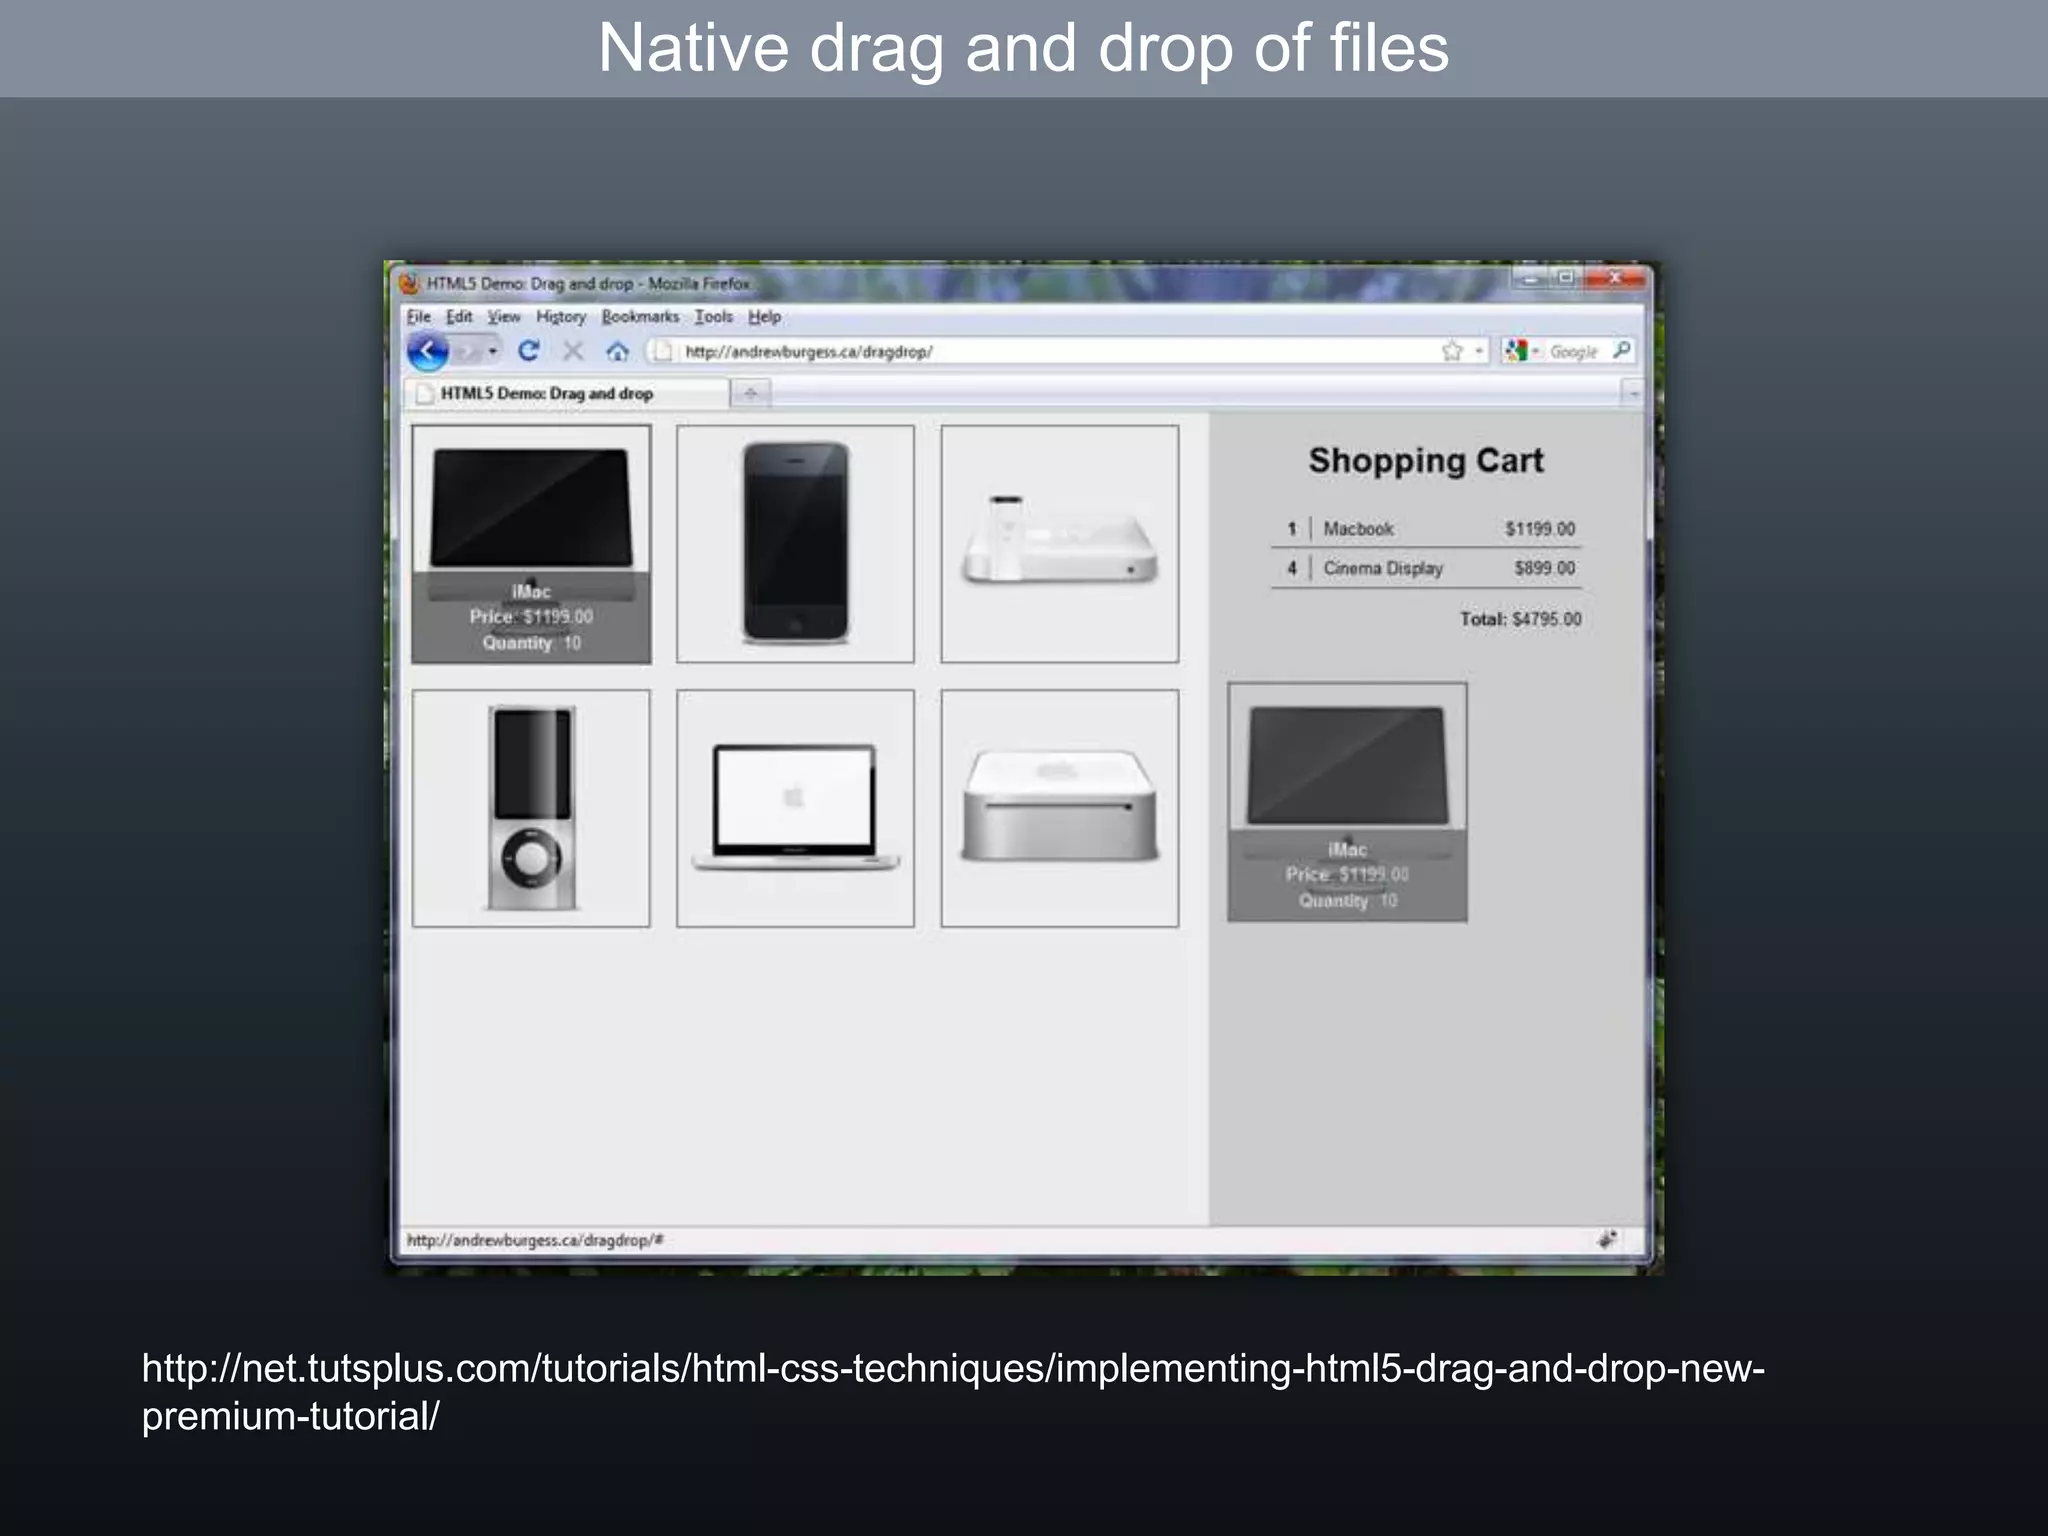Click the $1199.00 Macbook price
The height and width of the screenshot is (1536, 2048).
tap(1540, 529)
